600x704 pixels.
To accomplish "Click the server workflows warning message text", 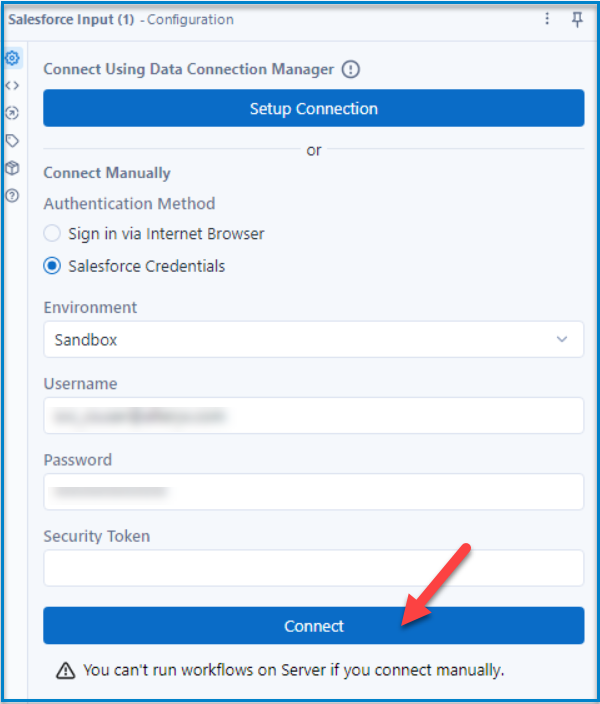I will point(294,670).
